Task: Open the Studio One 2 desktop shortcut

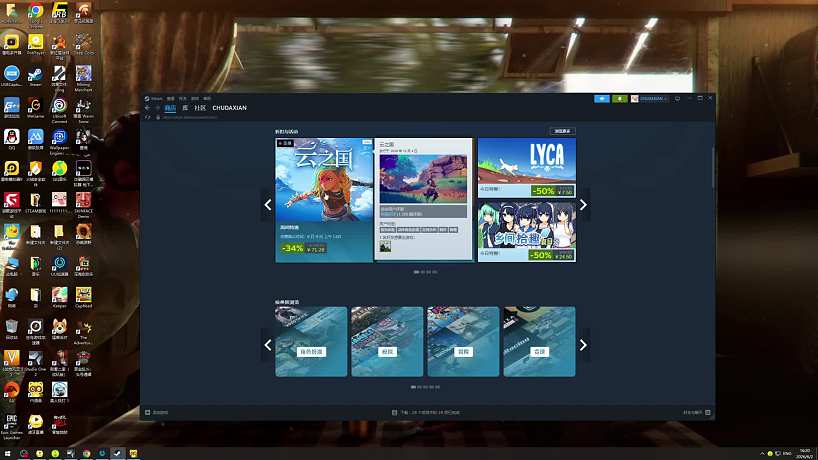Action: [35, 364]
